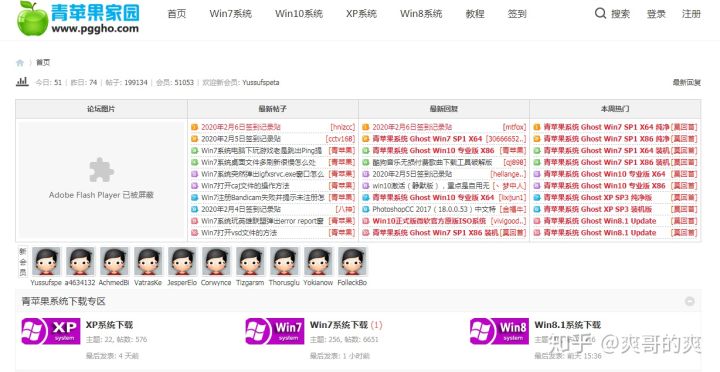
Task: Click the 帖子: 199134 statistic
Action: (x=126, y=83)
